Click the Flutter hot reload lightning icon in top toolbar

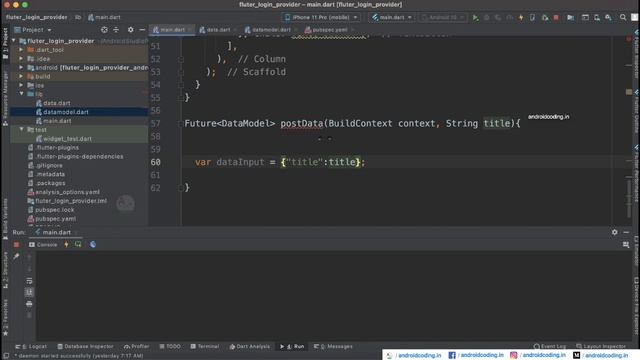[521, 18]
